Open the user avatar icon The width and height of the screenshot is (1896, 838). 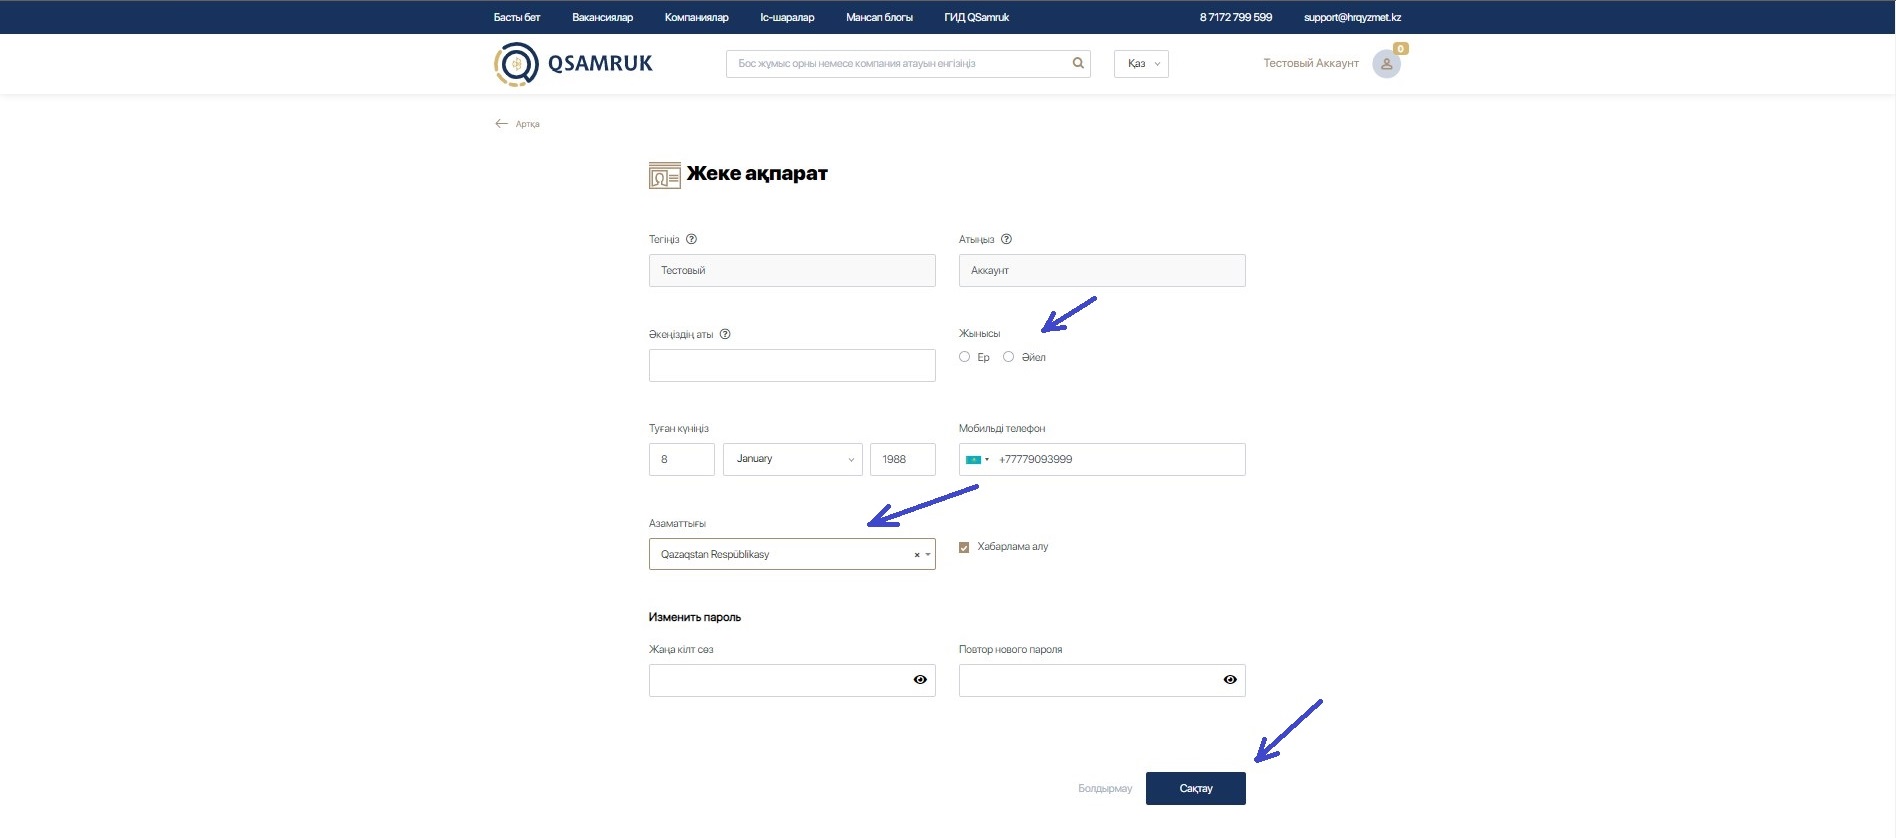pyautogui.click(x=1386, y=64)
